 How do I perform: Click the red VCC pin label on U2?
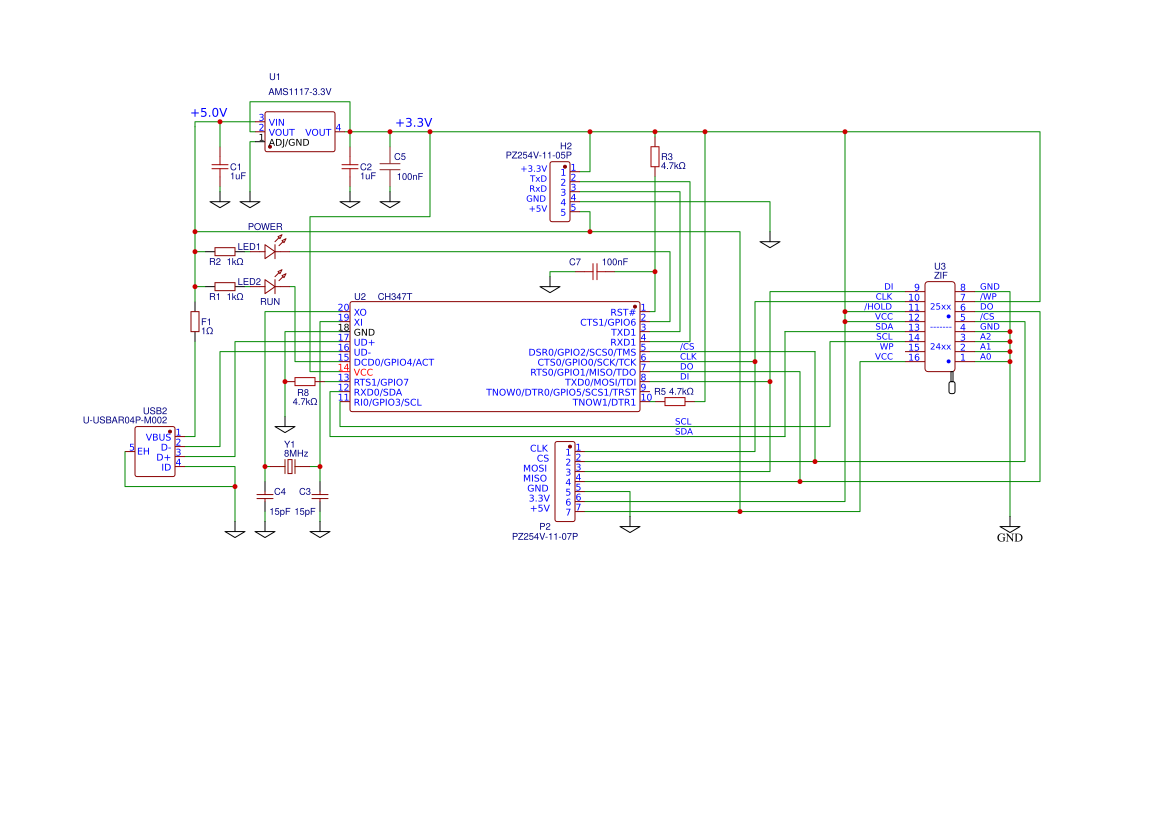tap(363, 372)
